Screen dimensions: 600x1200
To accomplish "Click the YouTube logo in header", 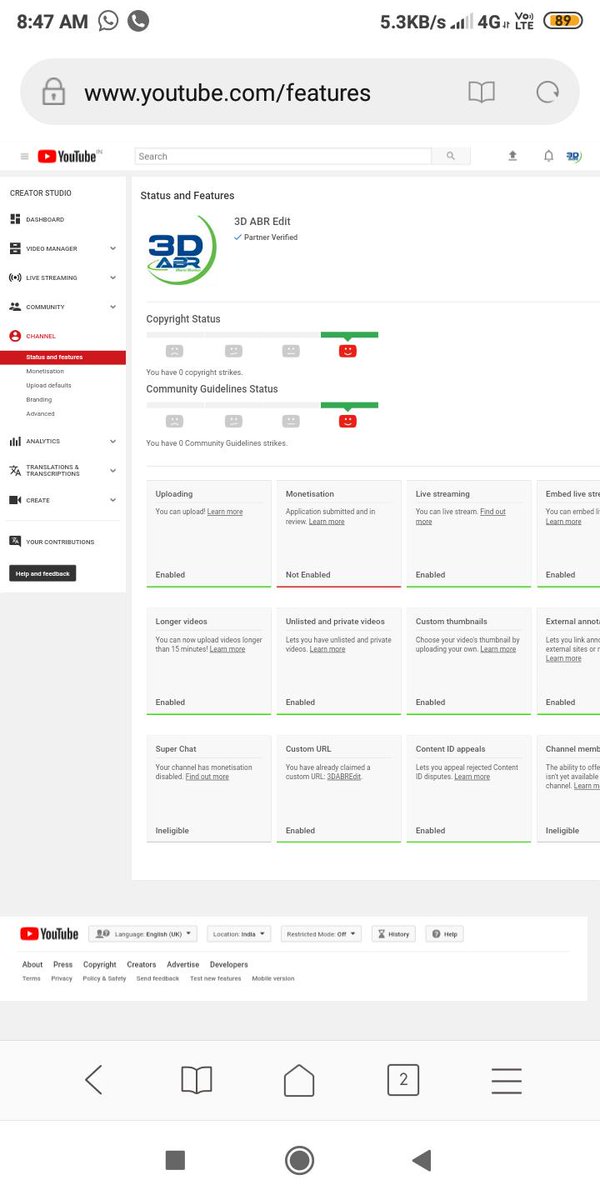I will (69, 156).
